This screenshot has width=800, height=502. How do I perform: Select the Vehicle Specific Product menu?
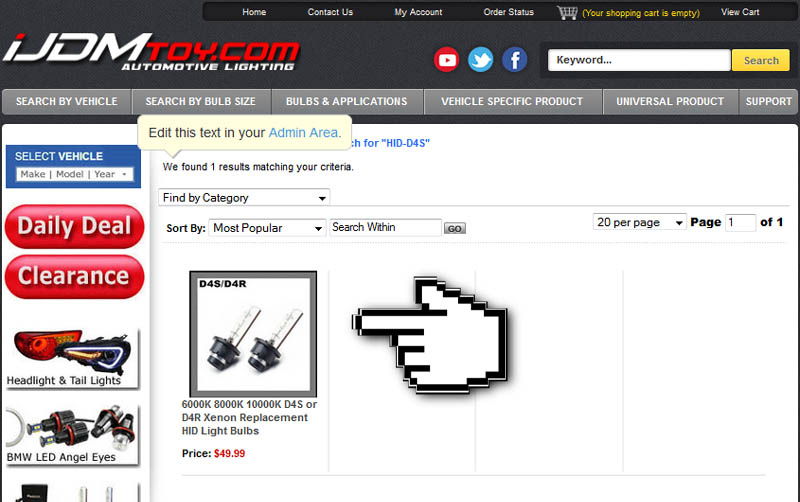click(512, 102)
